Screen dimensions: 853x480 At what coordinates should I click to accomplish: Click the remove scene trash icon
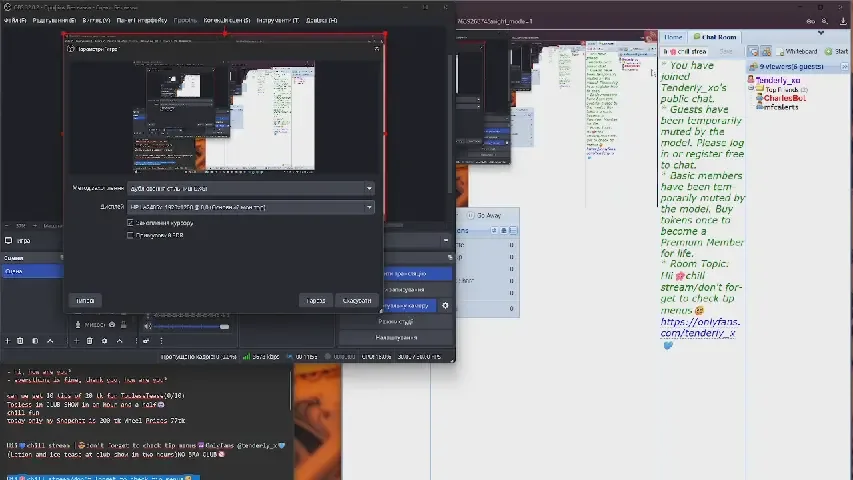tap(21, 341)
